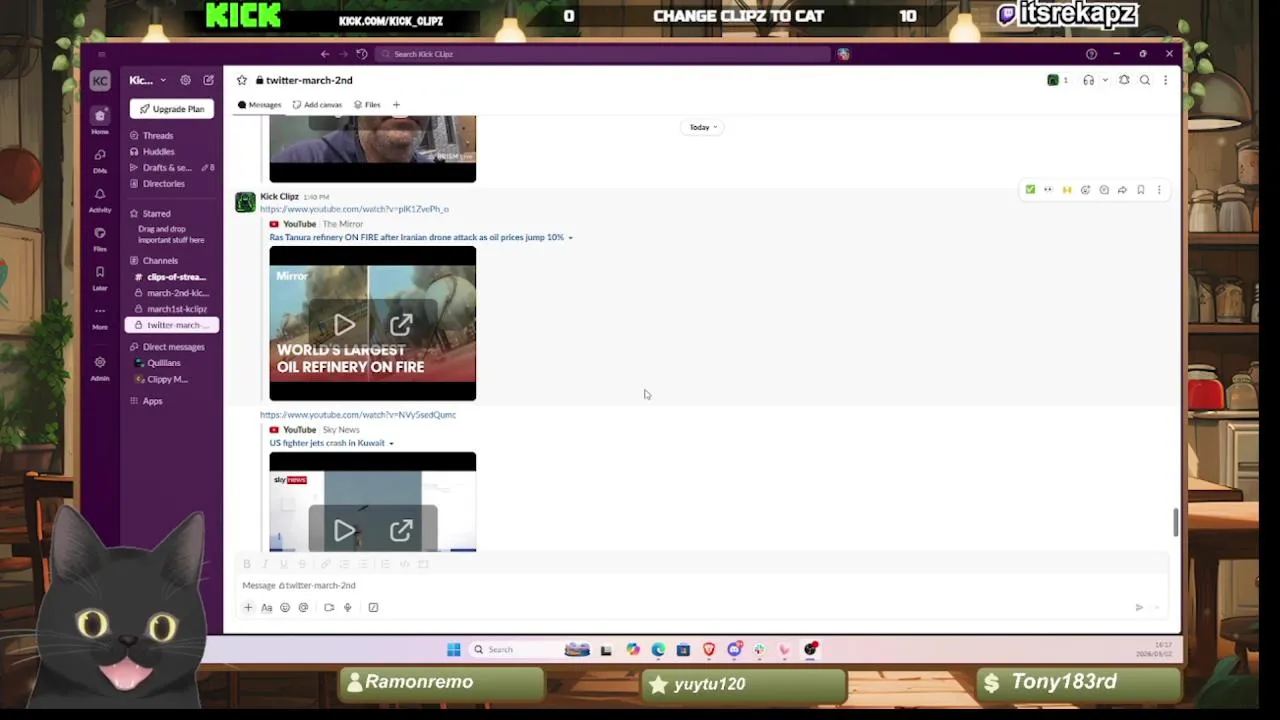Play the oil refinery on fire video
The width and height of the screenshot is (1280, 720).
[344, 325]
